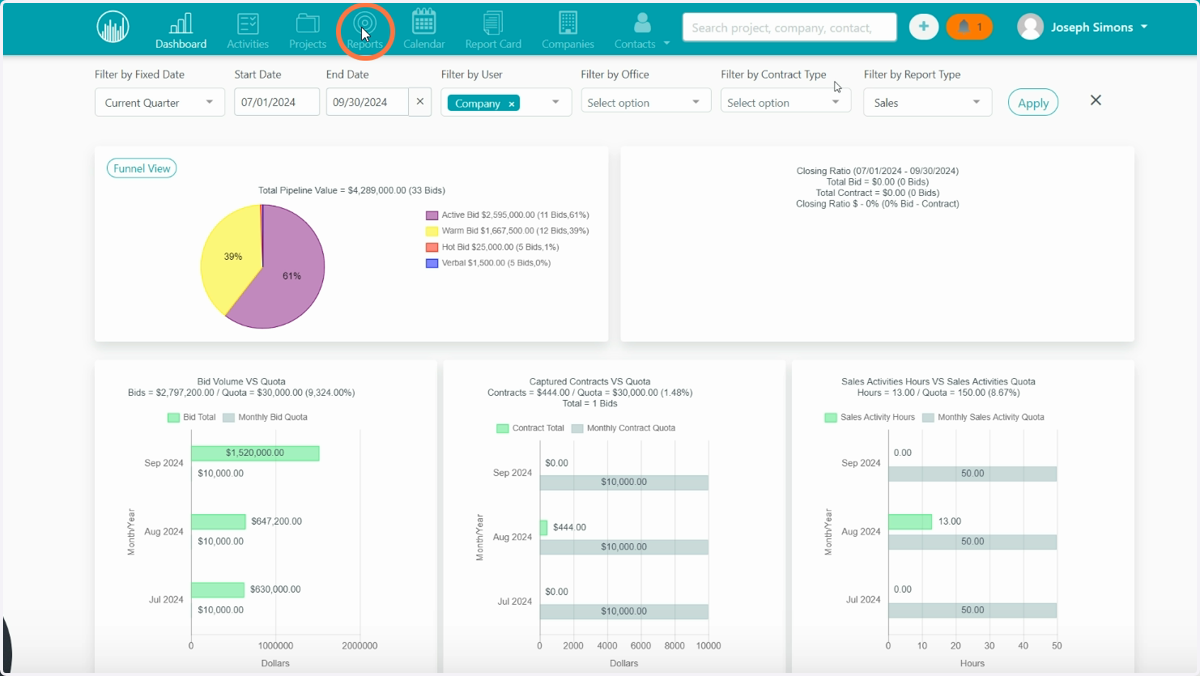Click the Total Contract = $0.00 line
This screenshot has width=1200, height=676.
pyautogui.click(x=877, y=193)
